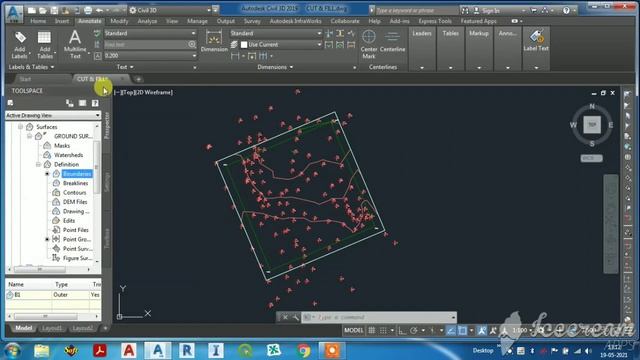Collapse the Definition tree node
640x360 pixels.
38,164
